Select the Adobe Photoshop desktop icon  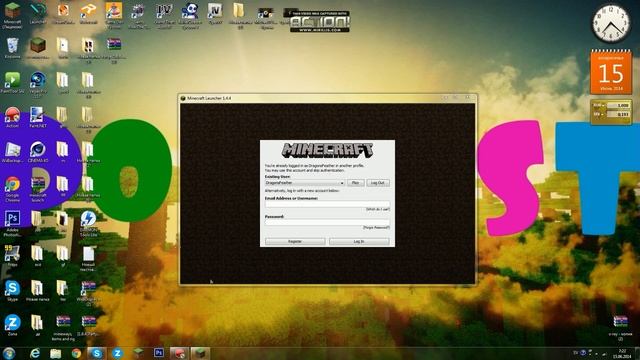[12, 223]
